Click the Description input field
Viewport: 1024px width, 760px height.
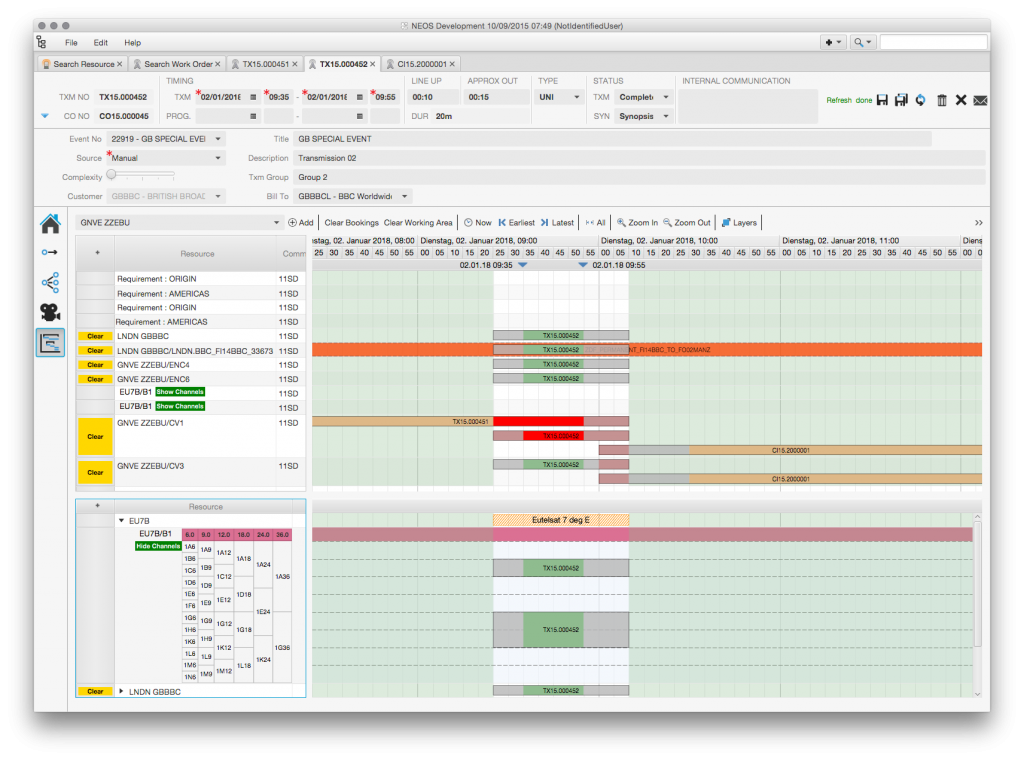coord(639,158)
